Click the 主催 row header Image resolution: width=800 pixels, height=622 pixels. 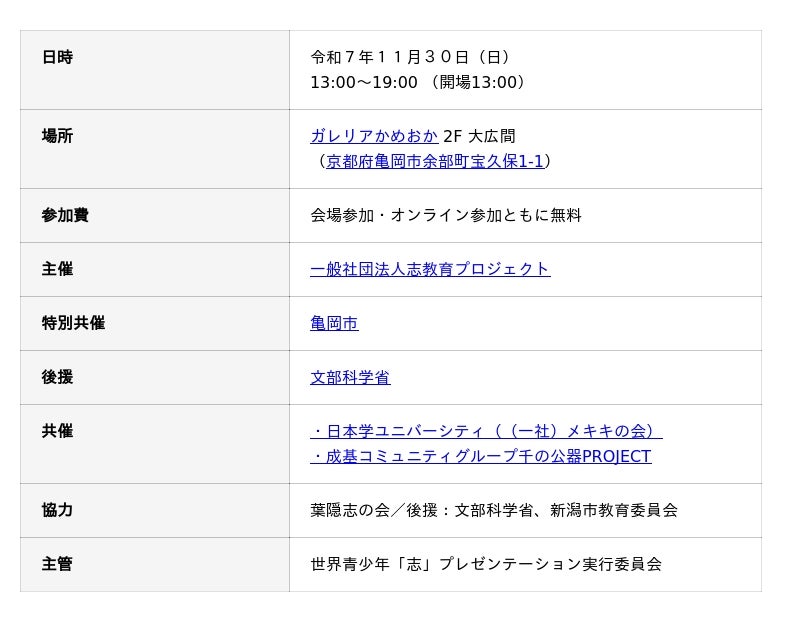point(57,269)
